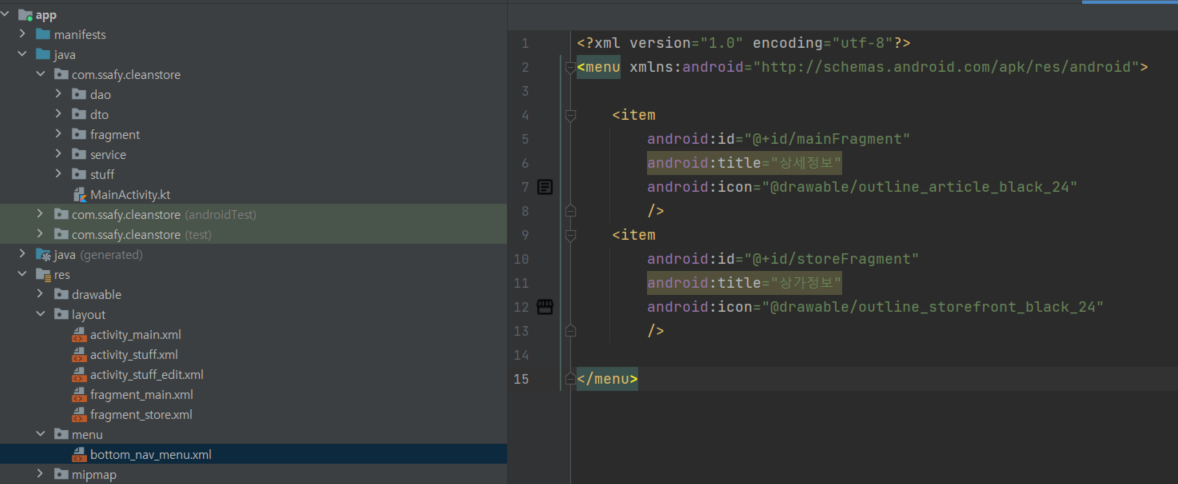The height and width of the screenshot is (484, 1178).
Task: Open MainActivity.kt file
Action: click(130, 195)
